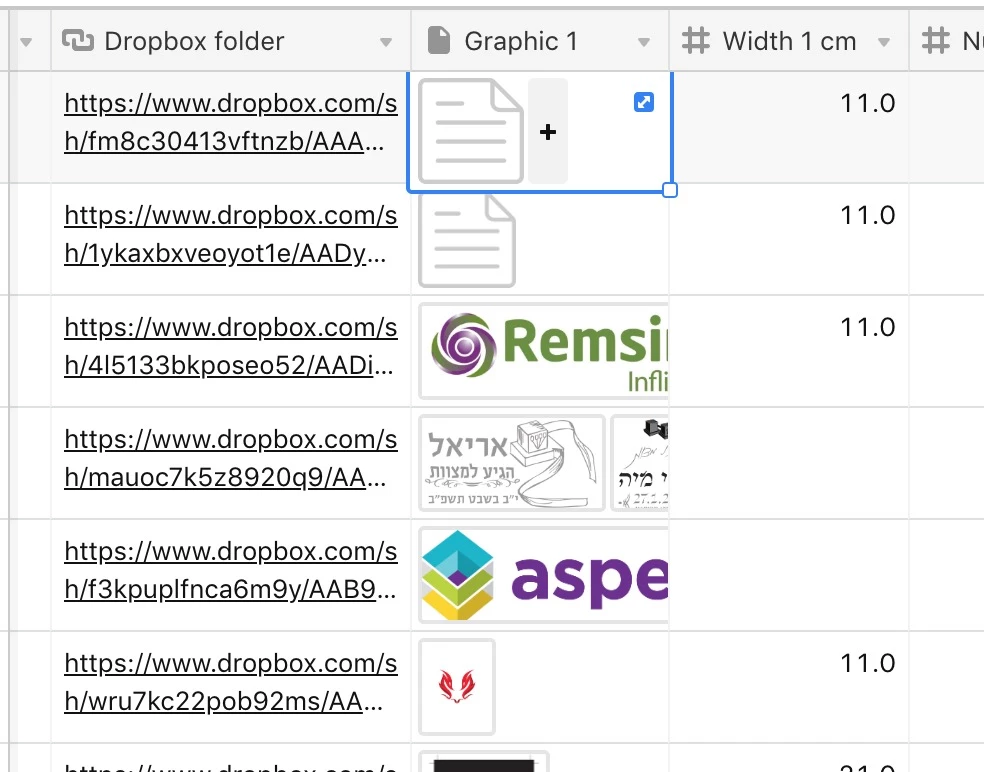Select the Width 11.0 cell in the Remsi row

[789, 351]
